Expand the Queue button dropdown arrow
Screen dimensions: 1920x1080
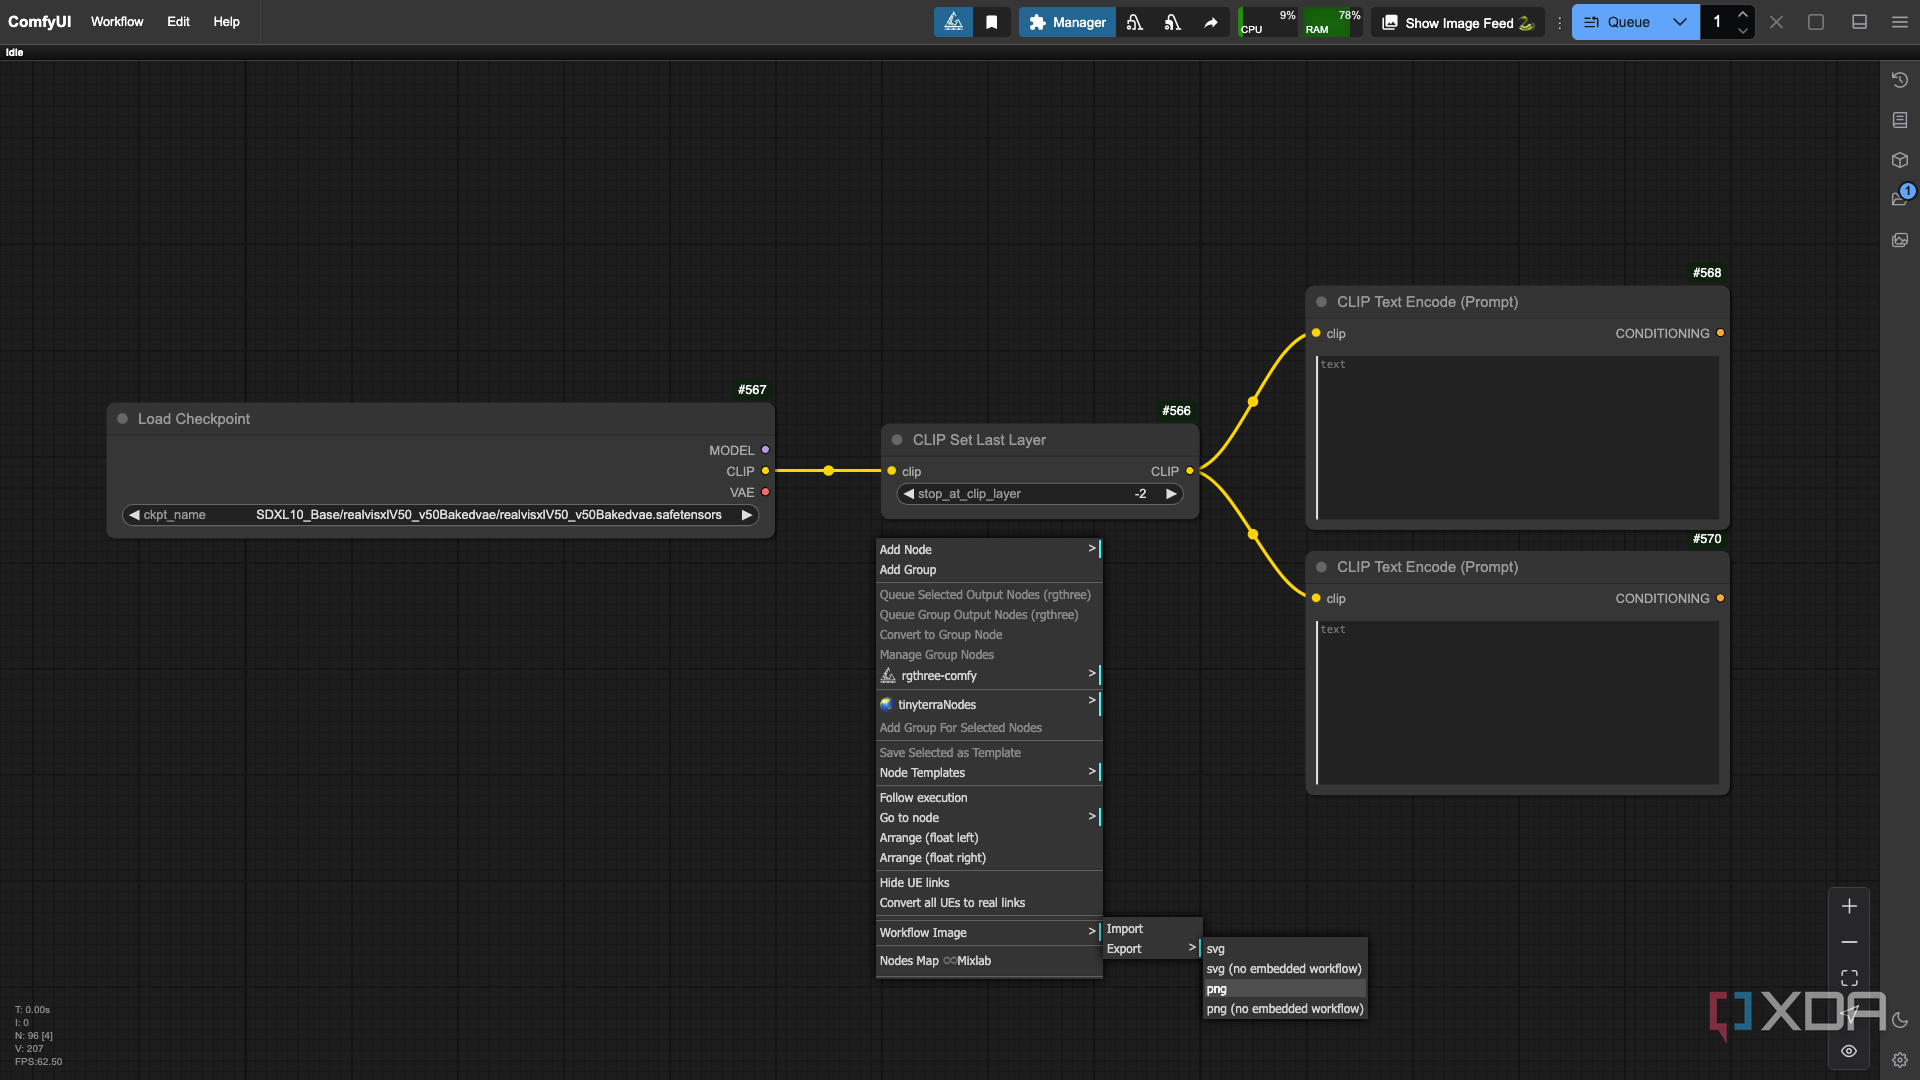point(1680,22)
